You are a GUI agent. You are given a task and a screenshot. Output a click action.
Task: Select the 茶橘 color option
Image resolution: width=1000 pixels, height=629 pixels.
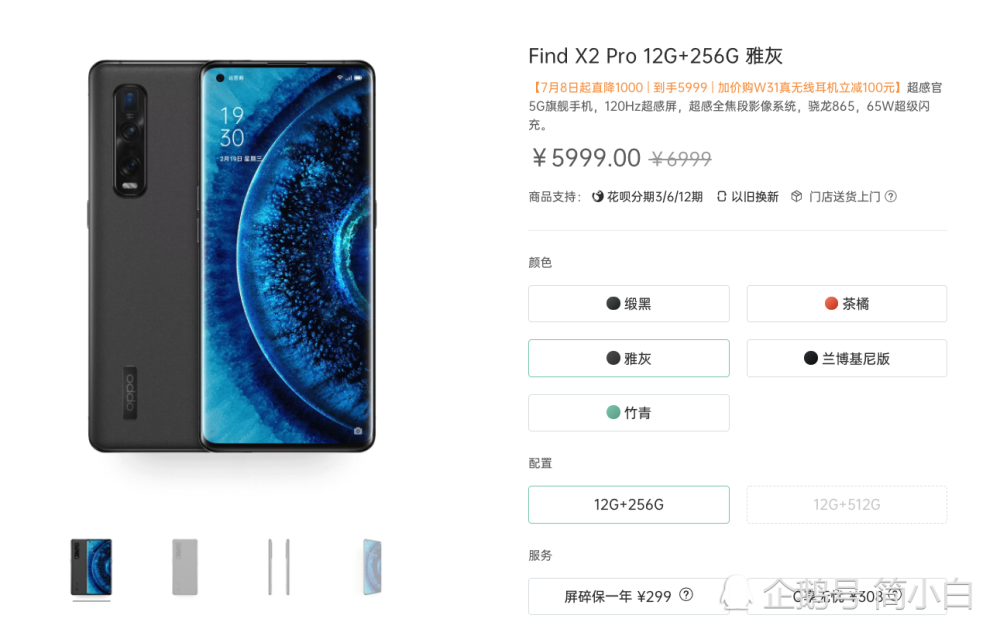(x=846, y=304)
